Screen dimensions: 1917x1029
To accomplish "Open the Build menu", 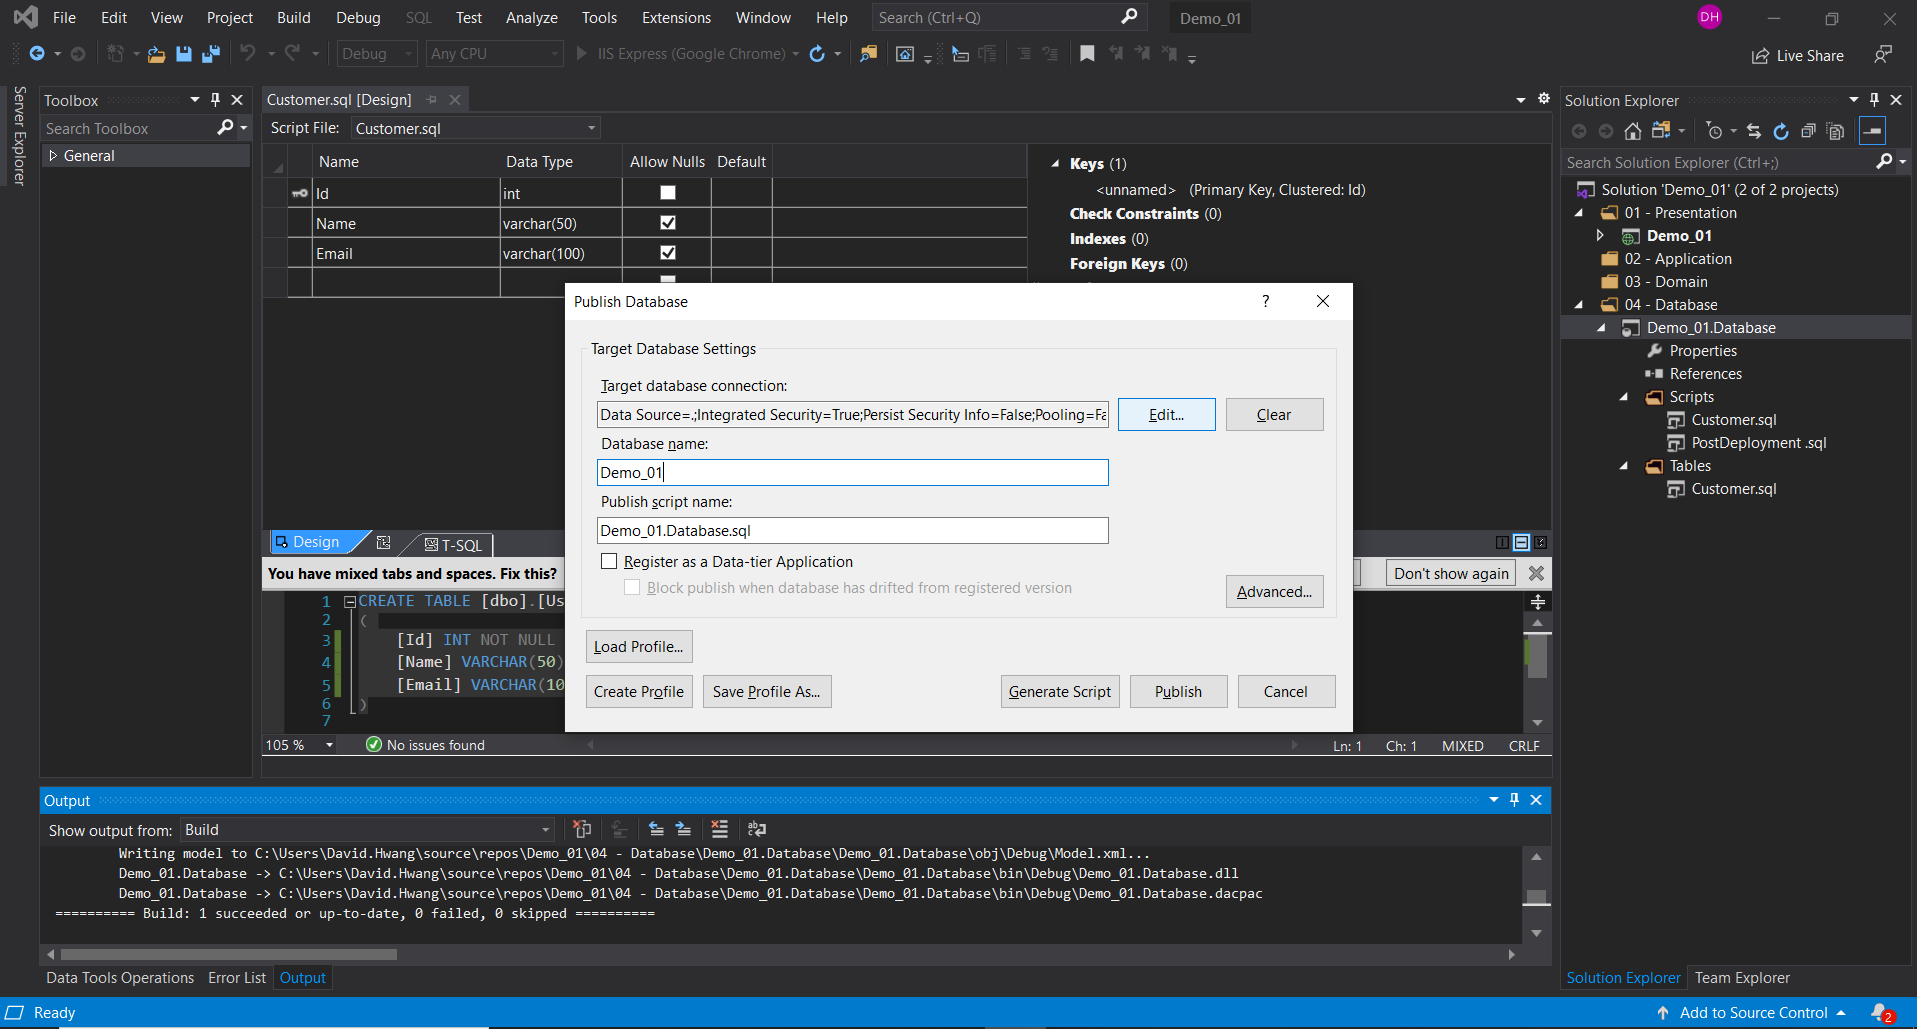I will coord(293,18).
